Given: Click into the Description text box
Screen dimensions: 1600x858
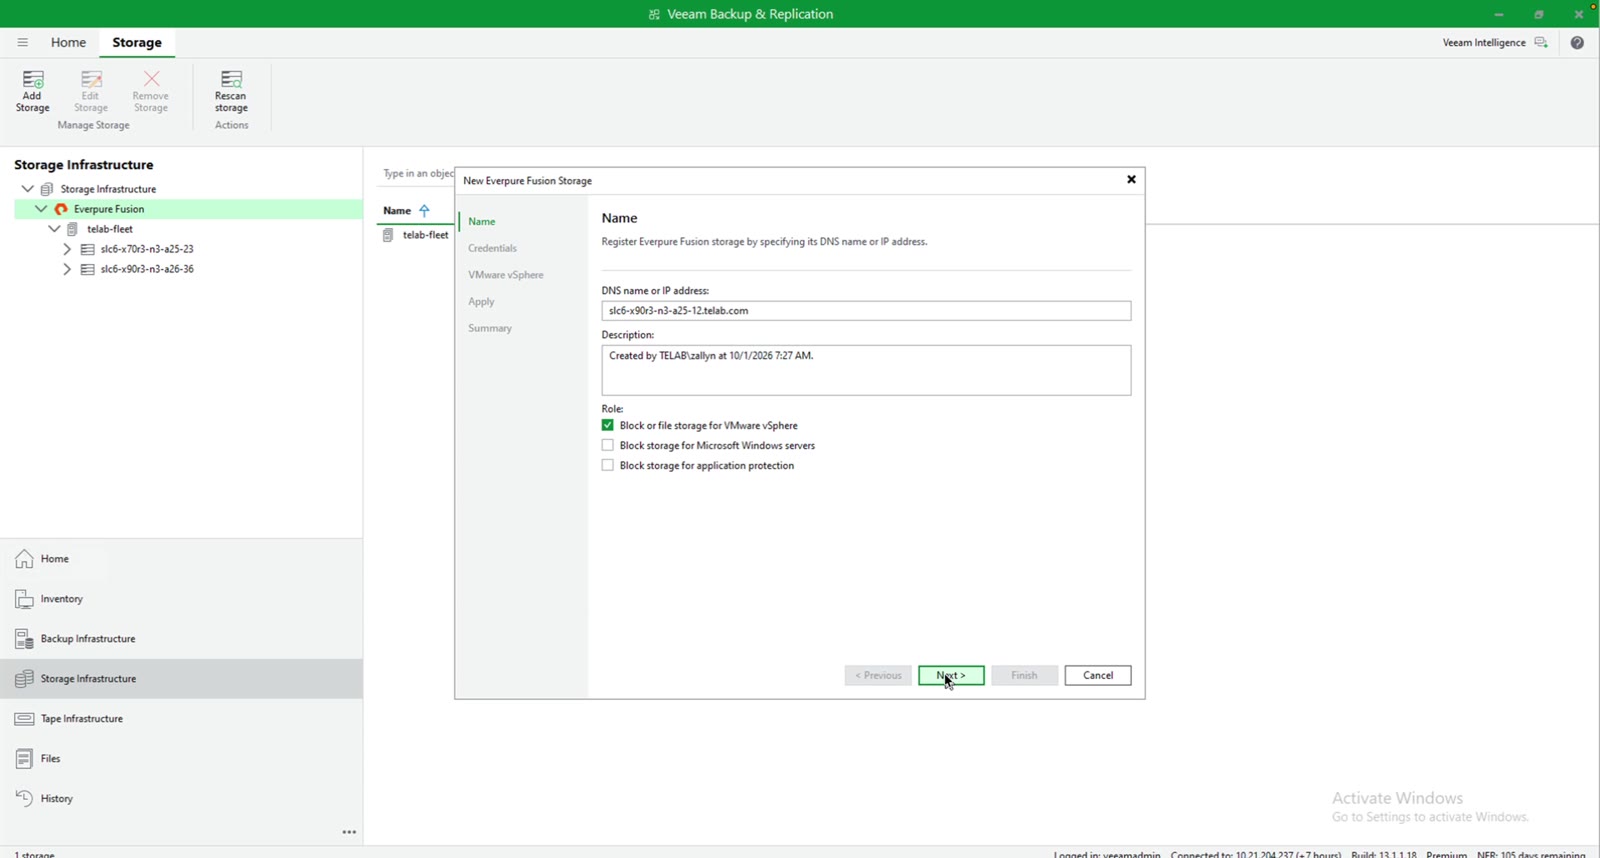Looking at the screenshot, I should (866, 370).
